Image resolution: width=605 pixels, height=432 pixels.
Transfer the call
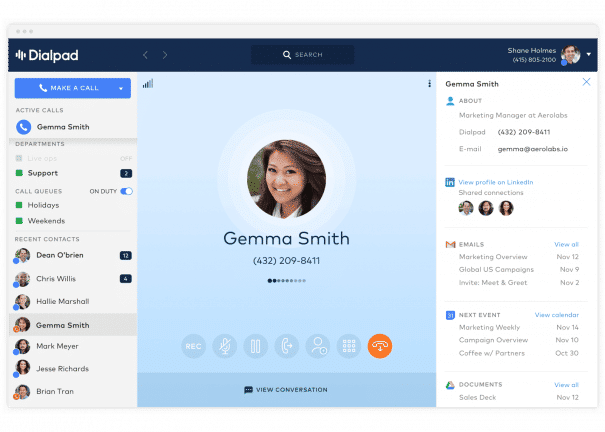click(x=287, y=346)
